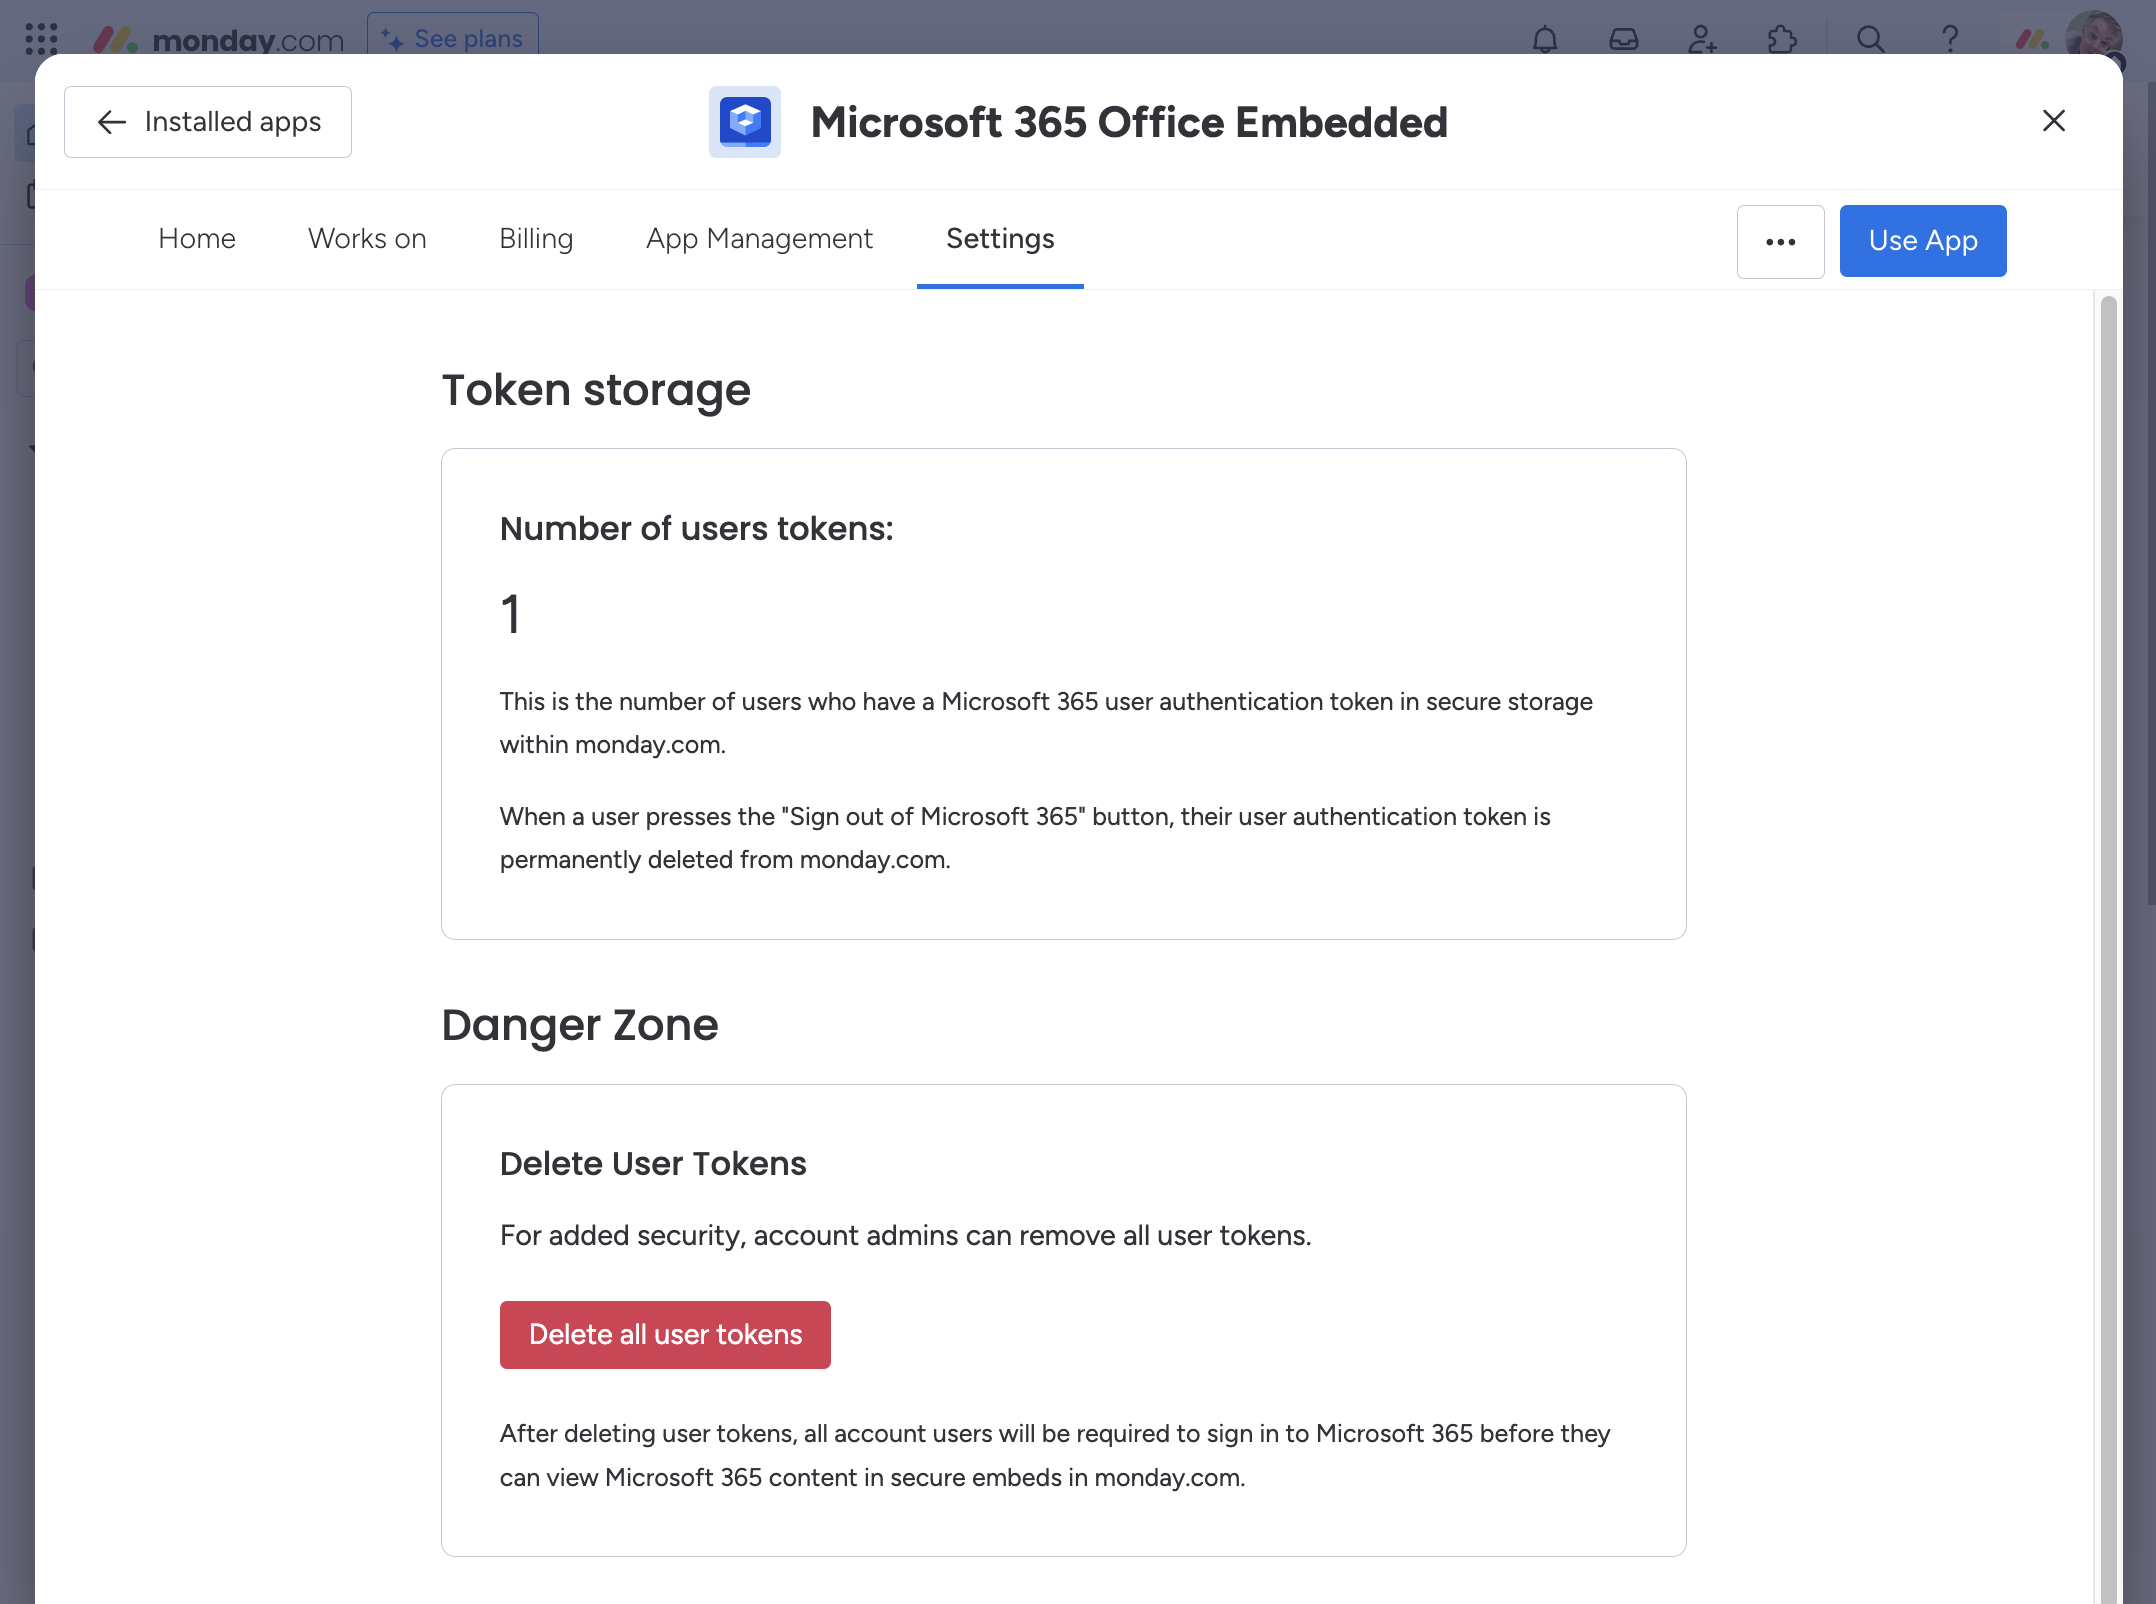This screenshot has width=2156, height=1604.
Task: Open the apps marketplace puzzle icon
Action: click(1782, 38)
